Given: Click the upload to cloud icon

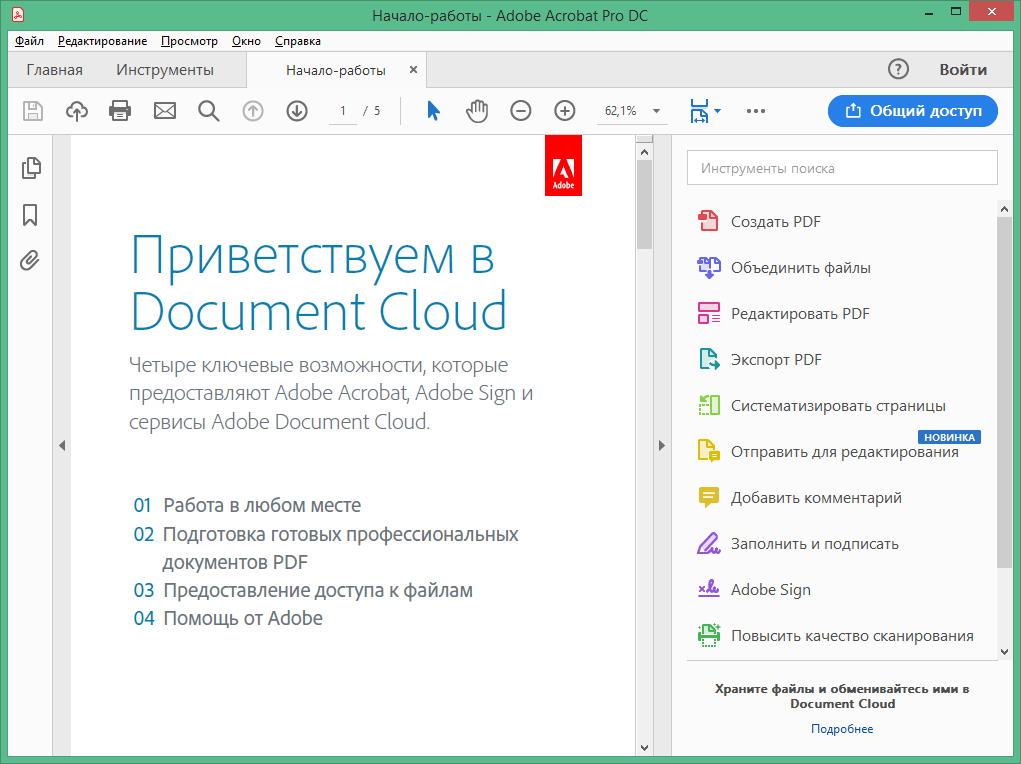Looking at the screenshot, I should pyautogui.click(x=77, y=111).
